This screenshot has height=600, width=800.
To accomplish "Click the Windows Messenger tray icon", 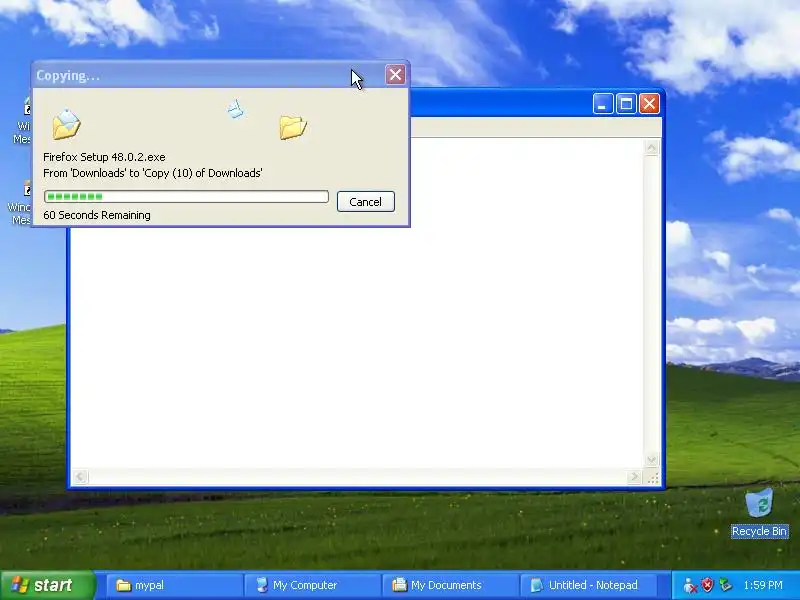I will (x=690, y=585).
